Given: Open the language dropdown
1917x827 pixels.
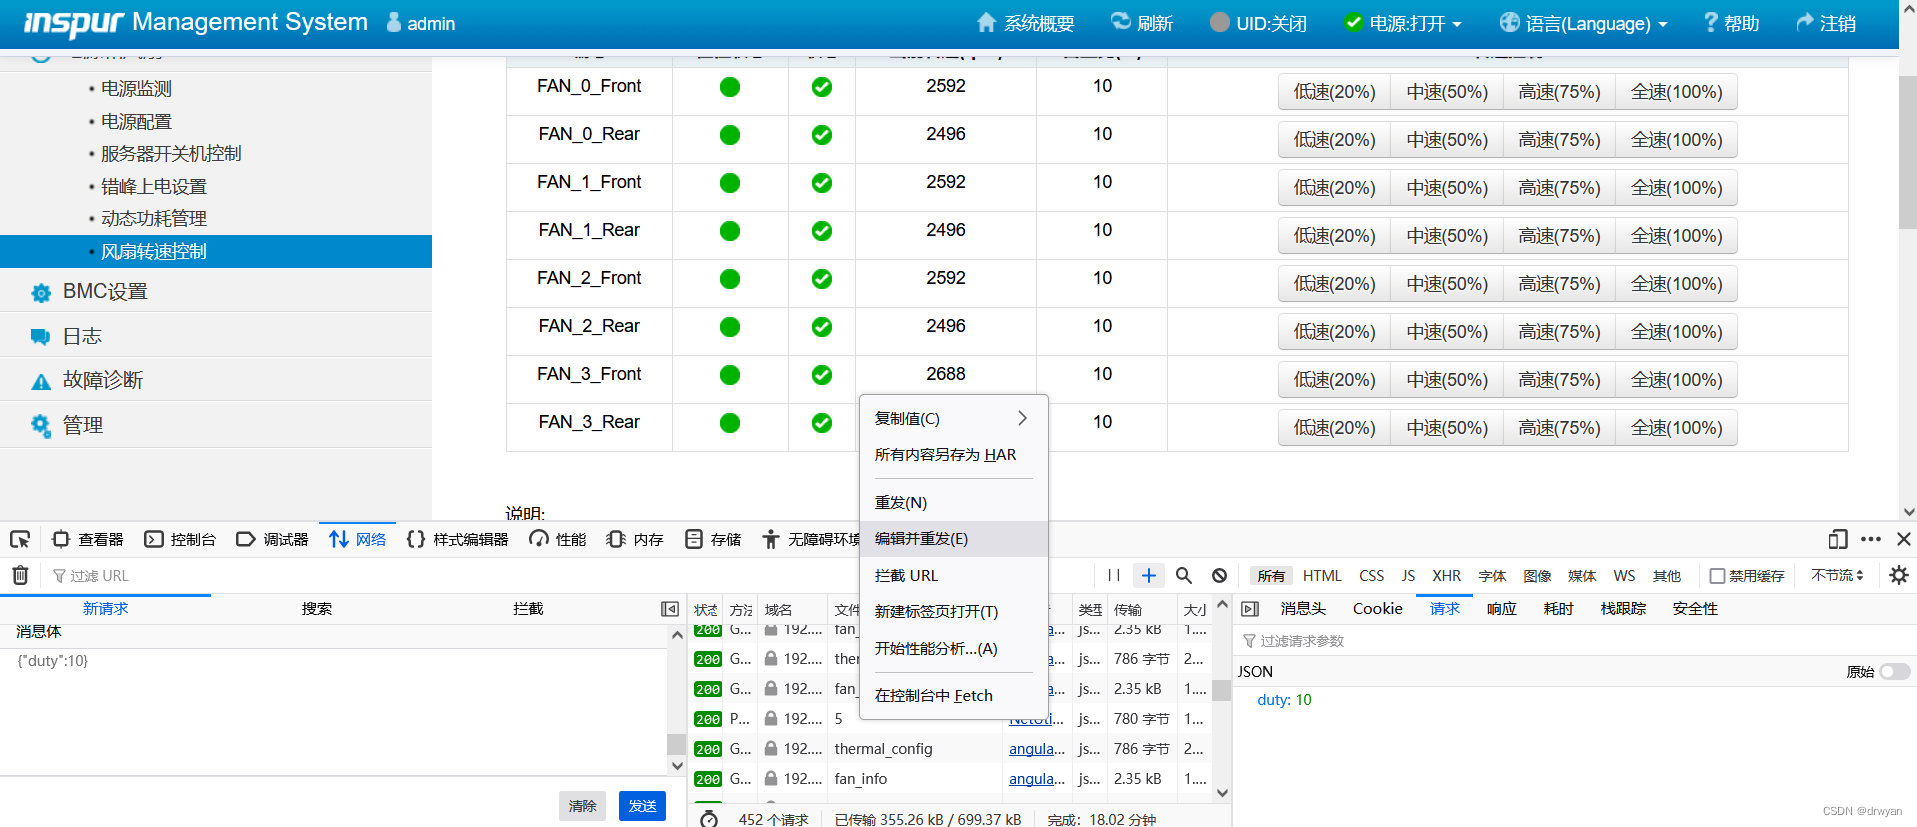Looking at the screenshot, I should (x=1584, y=23).
